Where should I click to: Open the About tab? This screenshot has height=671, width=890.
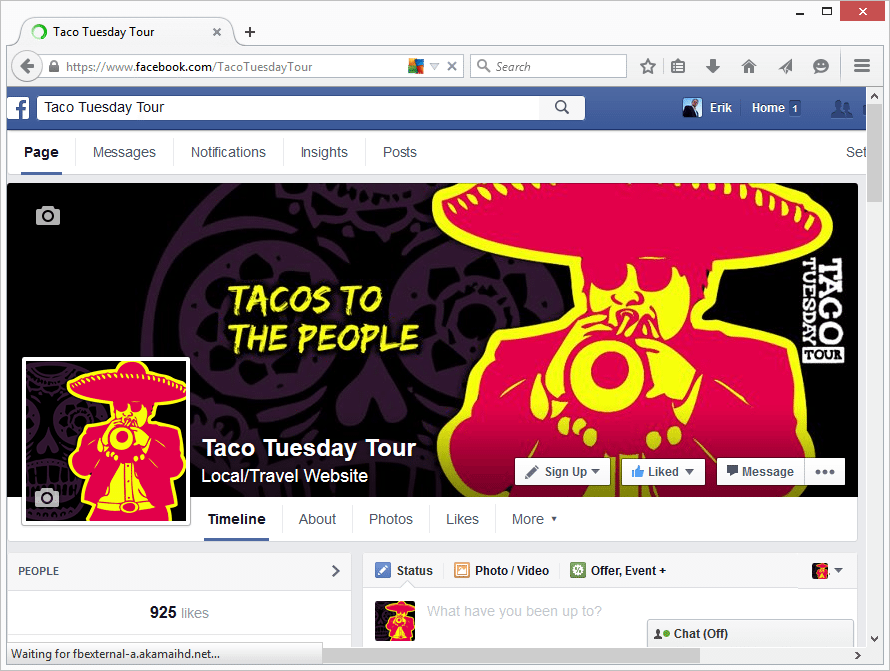pos(317,519)
